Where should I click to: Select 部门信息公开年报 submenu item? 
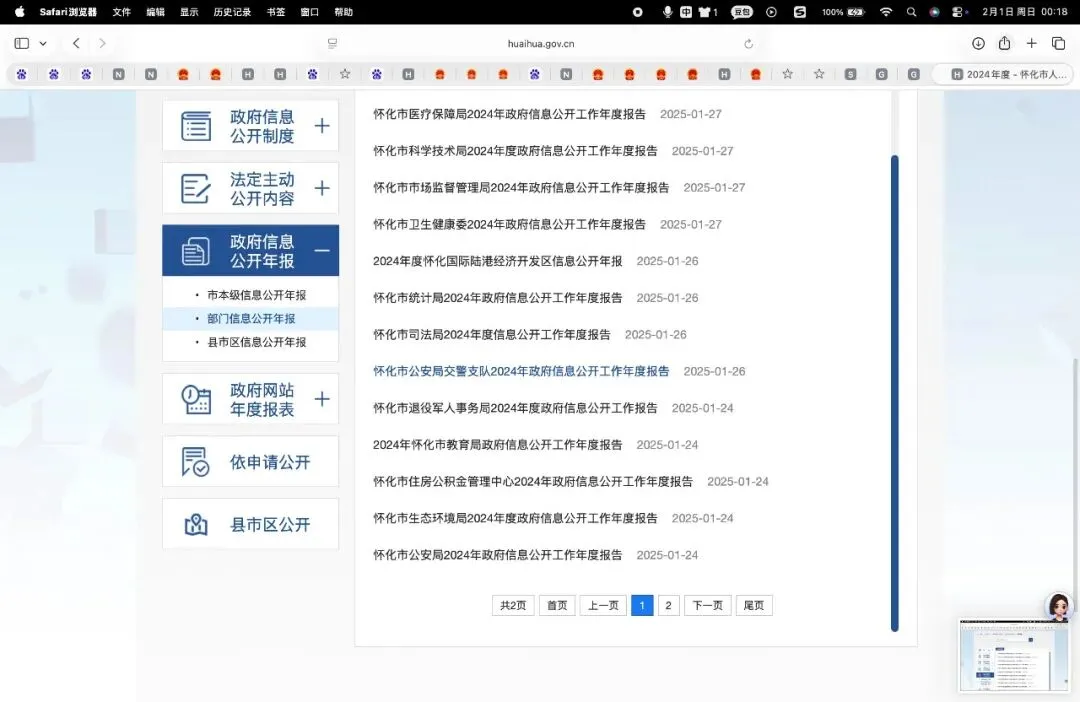point(251,318)
